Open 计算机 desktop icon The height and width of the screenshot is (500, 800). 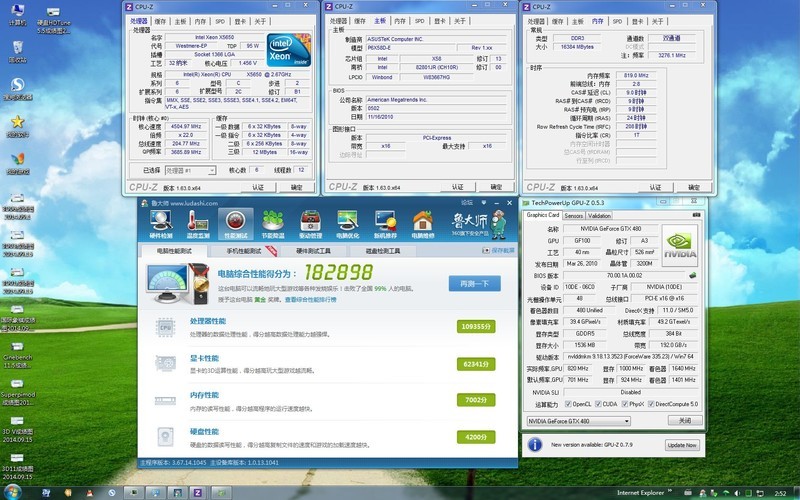[x=17, y=15]
